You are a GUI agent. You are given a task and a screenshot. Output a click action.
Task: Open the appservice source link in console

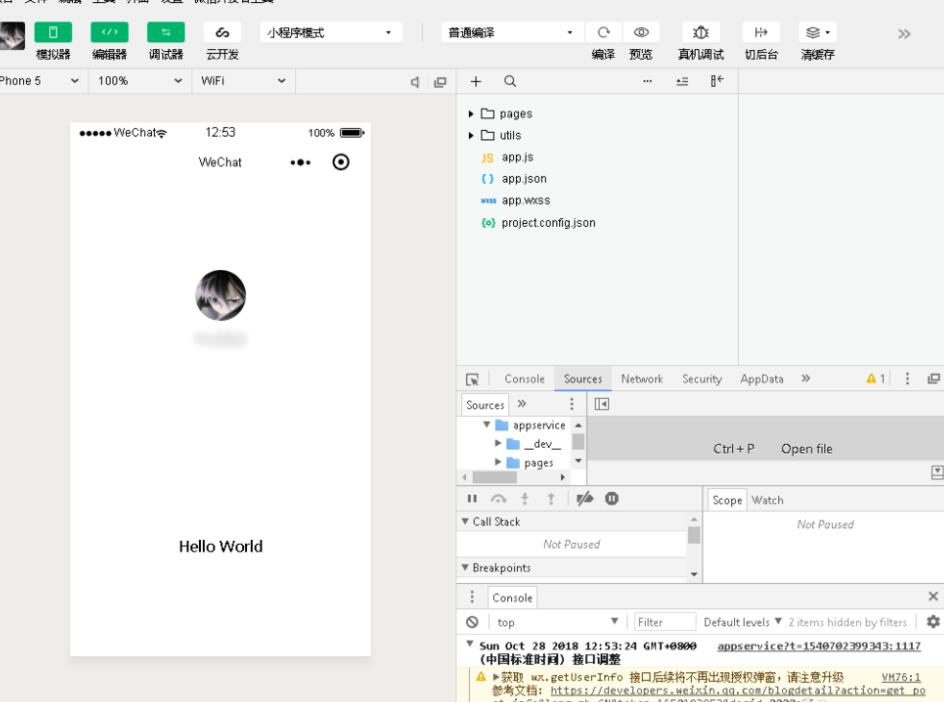click(x=818, y=646)
